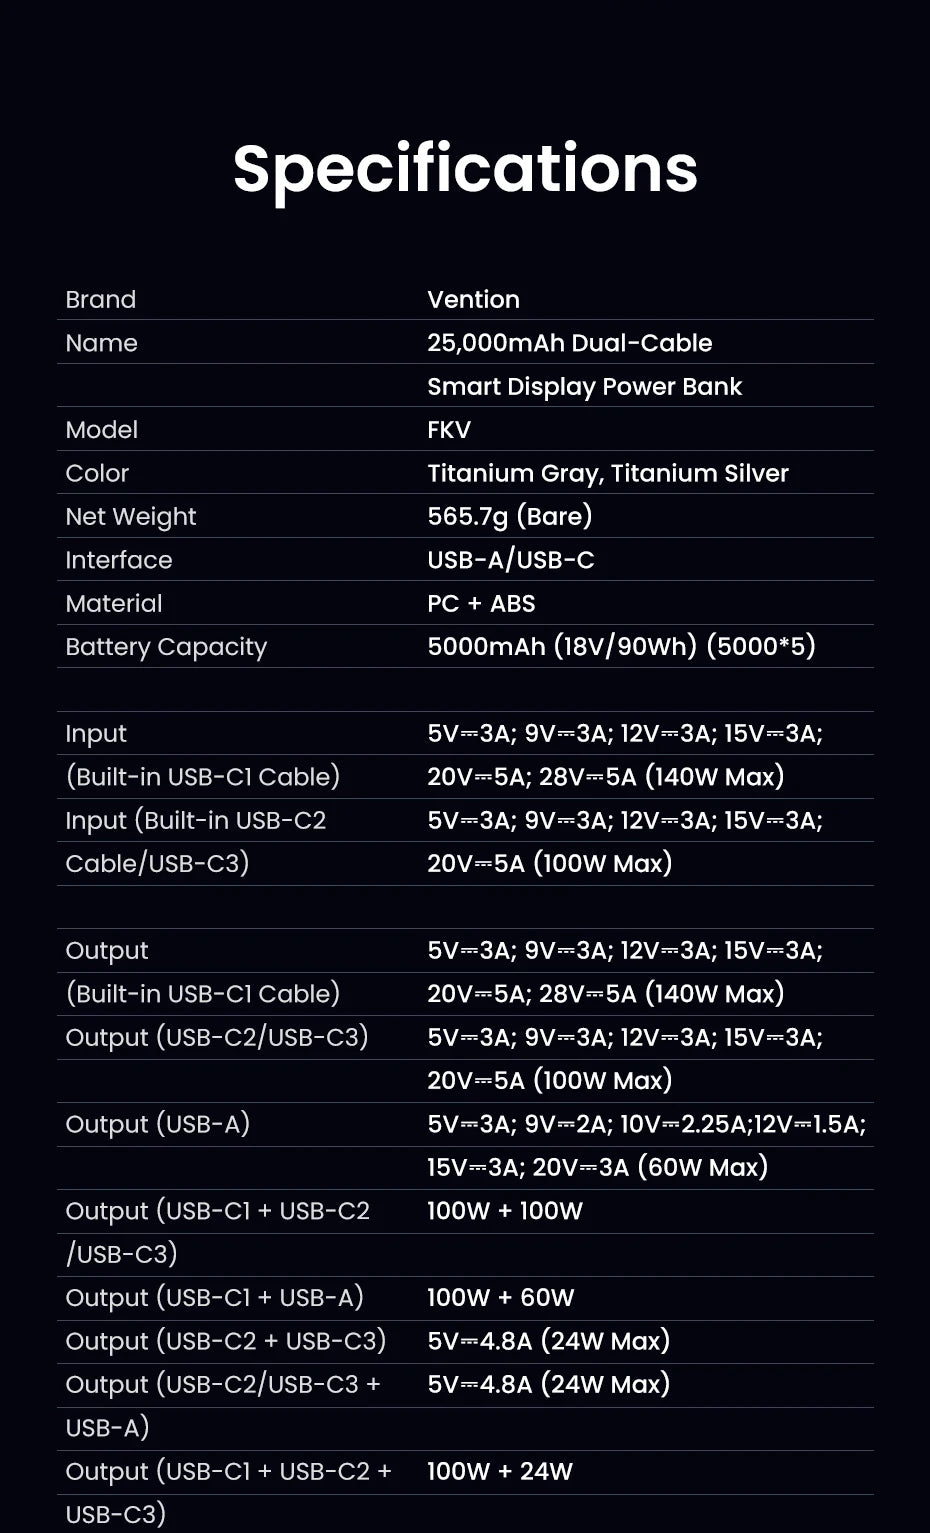
Task: Click Titanium Gray, Titanium Silver color value
Action: click(x=608, y=473)
